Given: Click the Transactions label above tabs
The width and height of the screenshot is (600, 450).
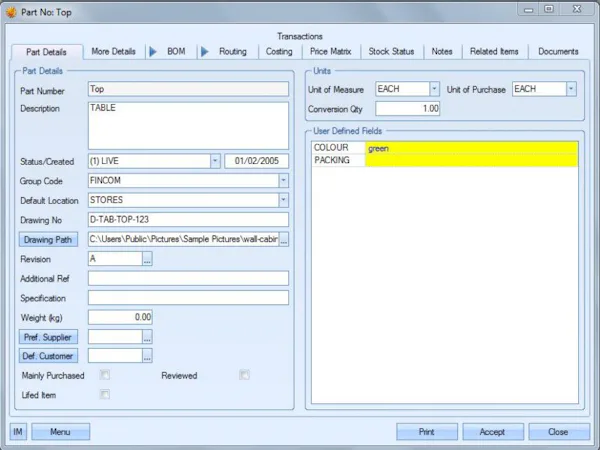Looking at the screenshot, I should click(300, 36).
